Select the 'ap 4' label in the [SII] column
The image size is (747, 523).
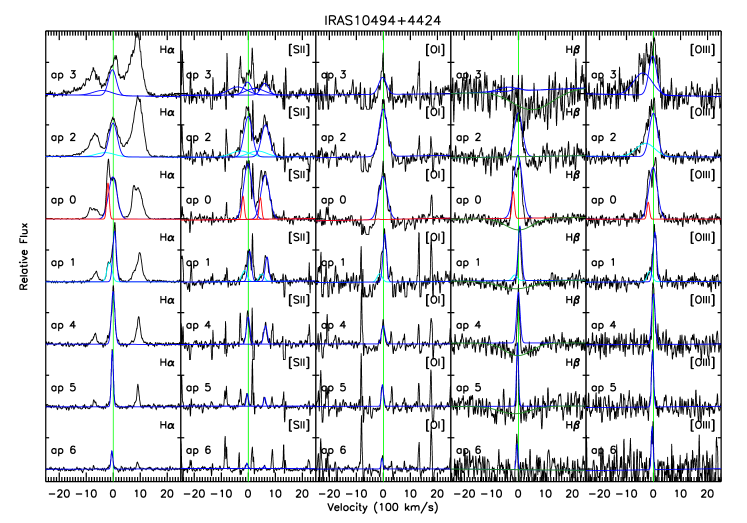[x=198, y=325]
